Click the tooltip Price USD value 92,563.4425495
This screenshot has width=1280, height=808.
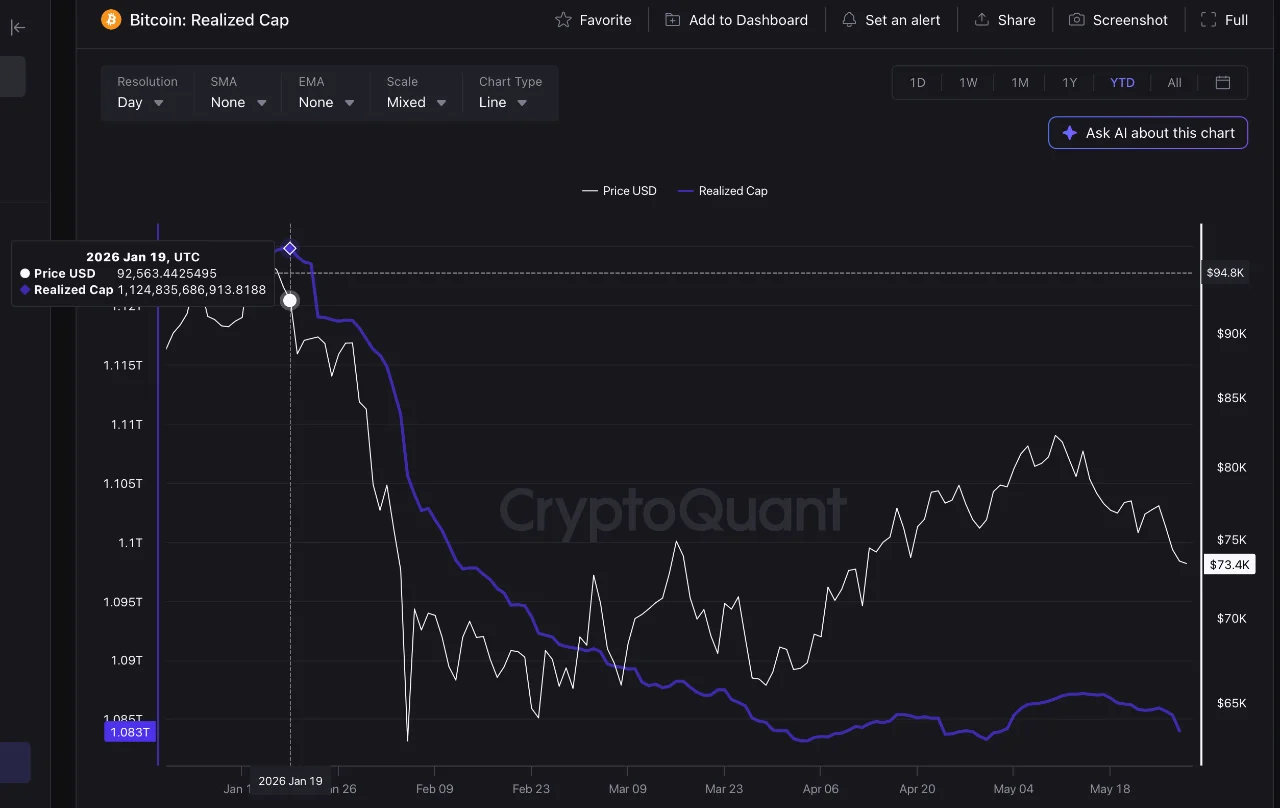coord(167,273)
